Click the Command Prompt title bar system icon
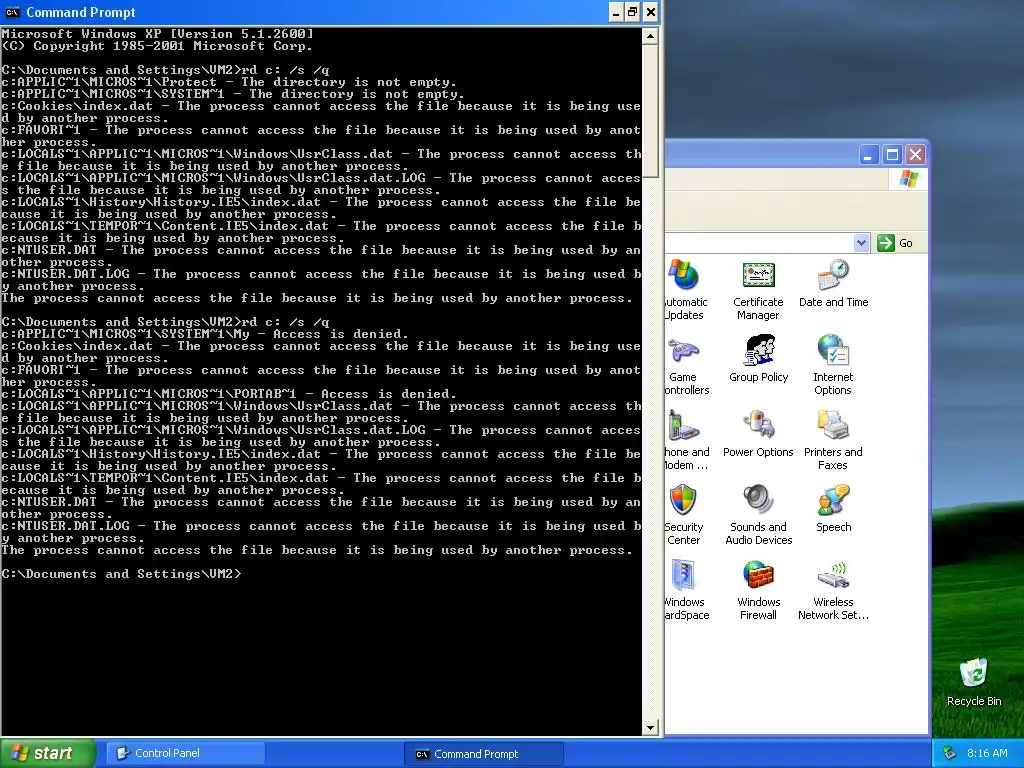This screenshot has width=1024, height=768. (12, 12)
